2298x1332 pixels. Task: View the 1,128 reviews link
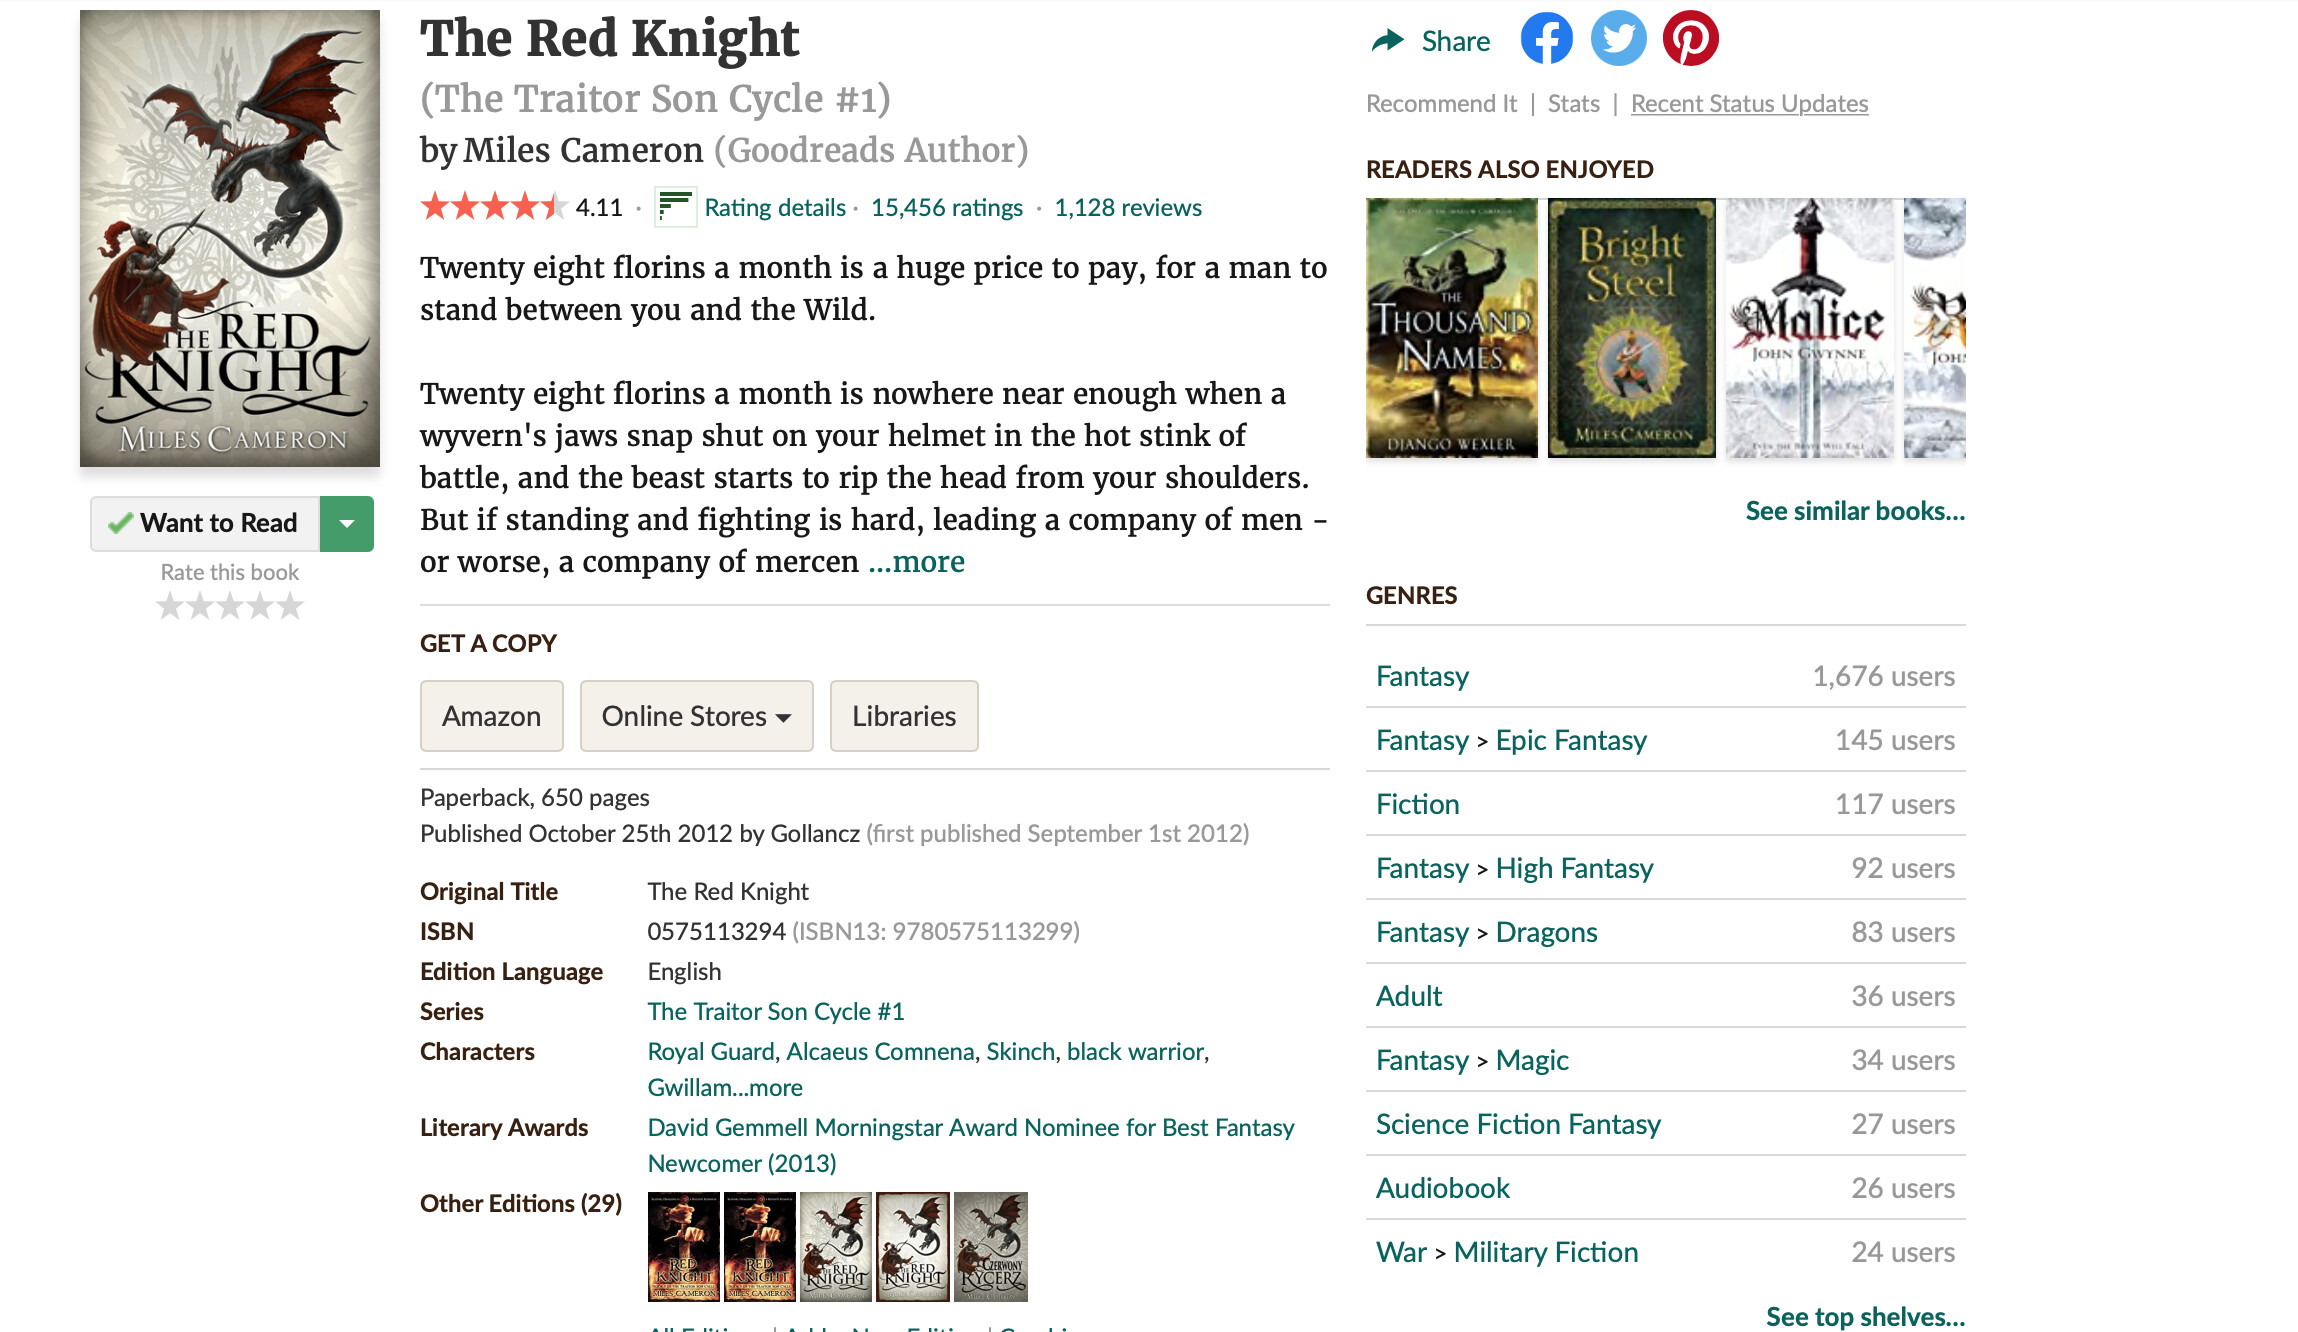pos(1128,208)
